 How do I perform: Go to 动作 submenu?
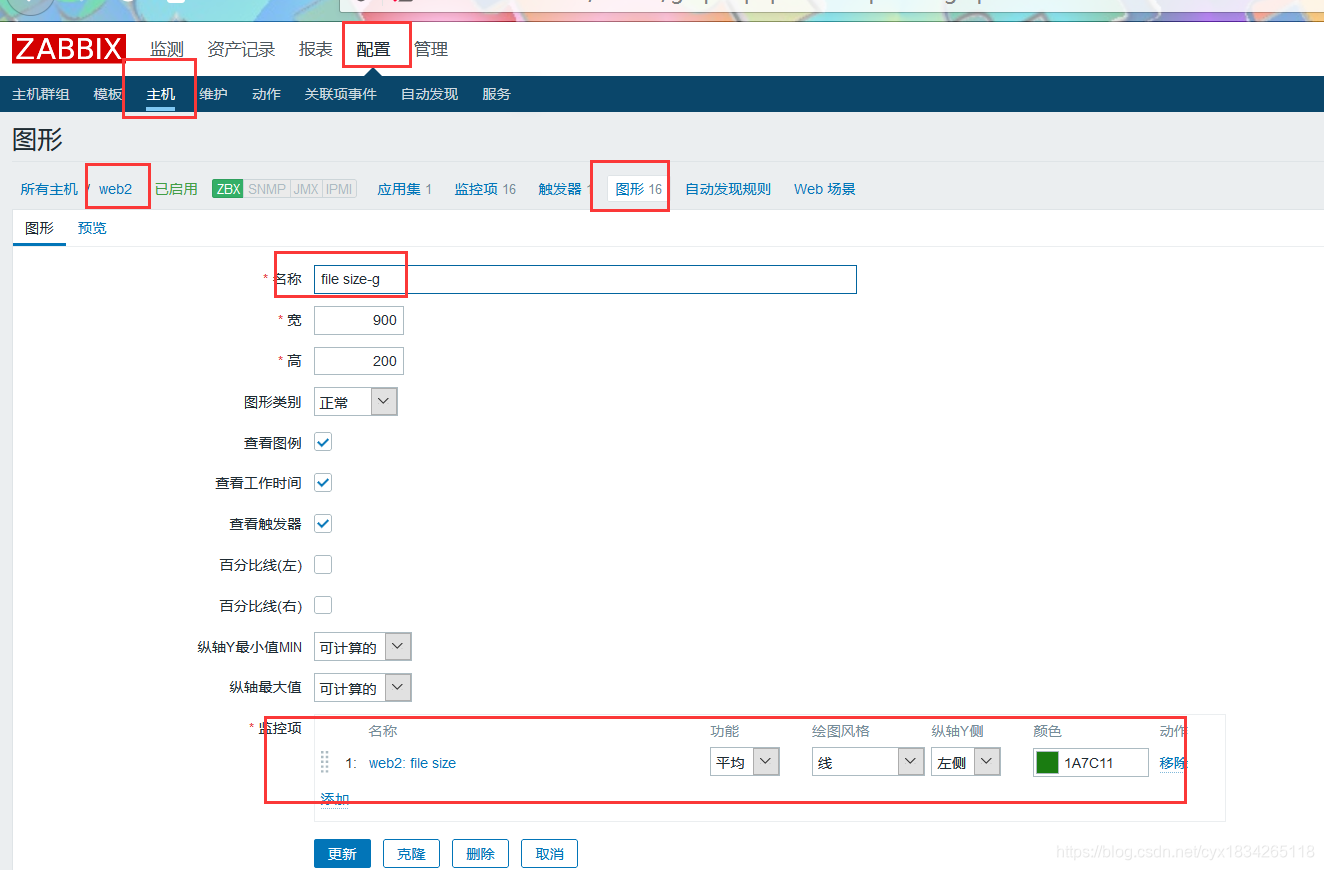266,94
